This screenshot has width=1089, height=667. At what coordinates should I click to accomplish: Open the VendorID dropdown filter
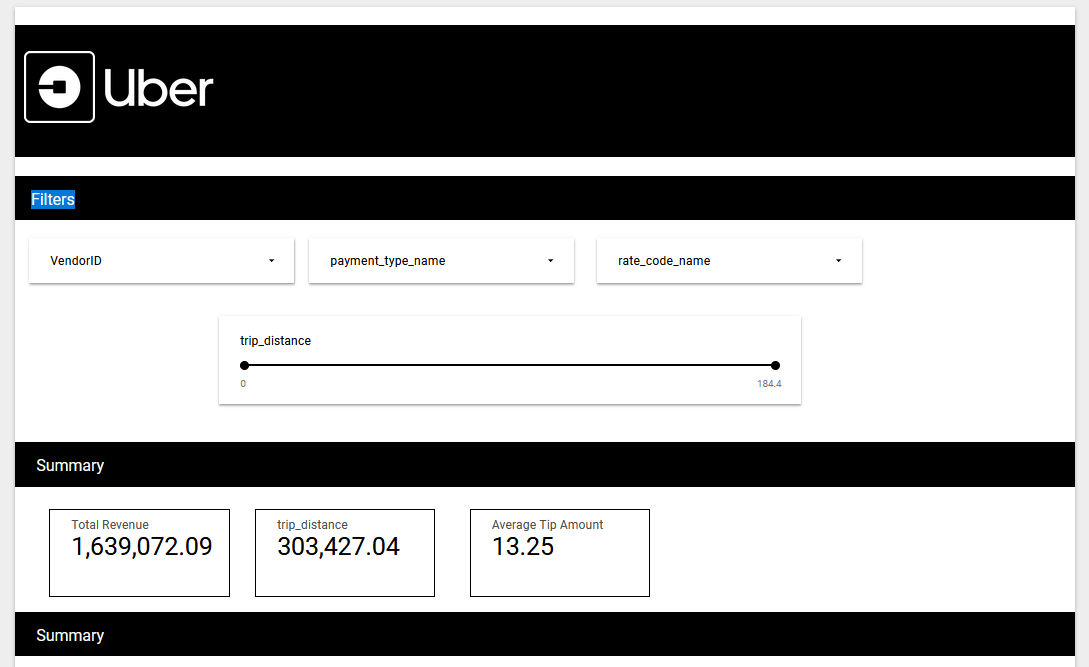(x=161, y=261)
